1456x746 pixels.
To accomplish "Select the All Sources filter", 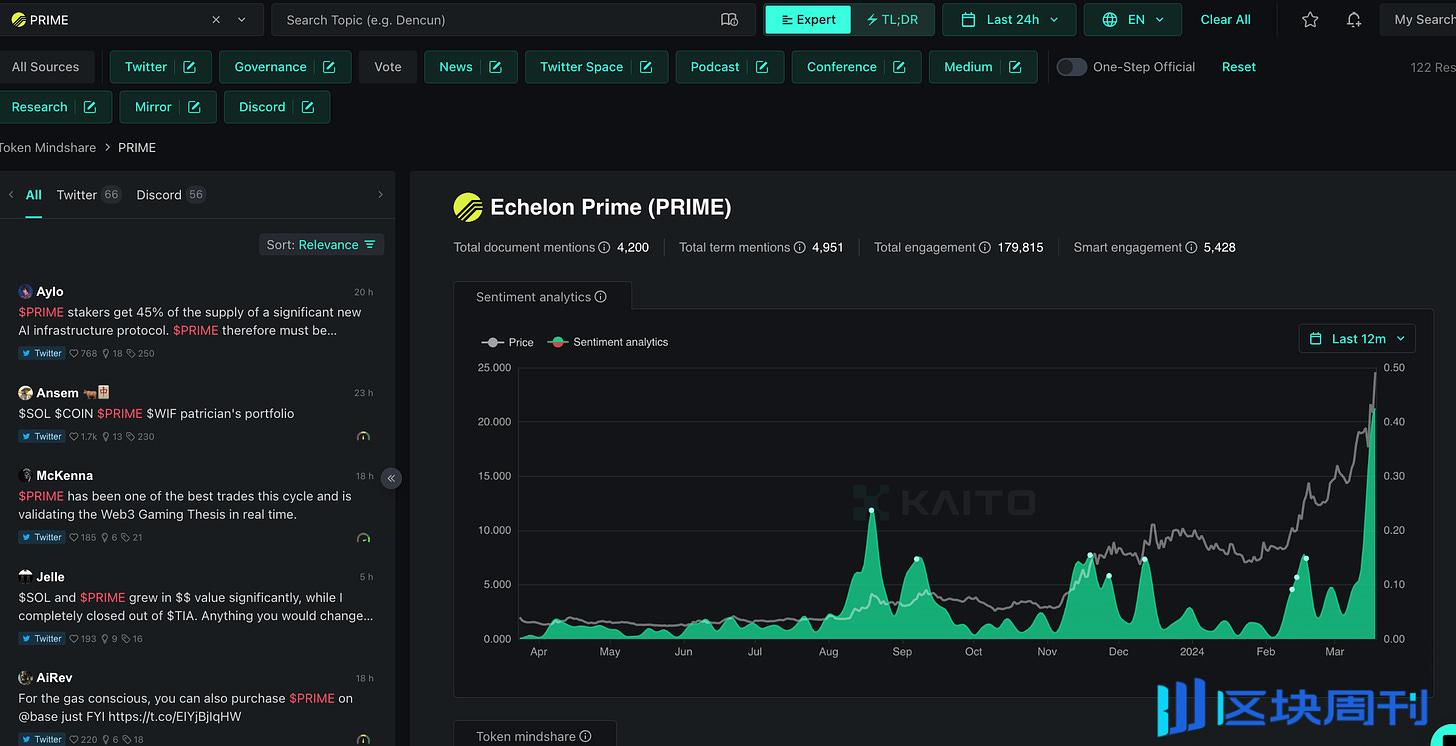I will [x=45, y=67].
